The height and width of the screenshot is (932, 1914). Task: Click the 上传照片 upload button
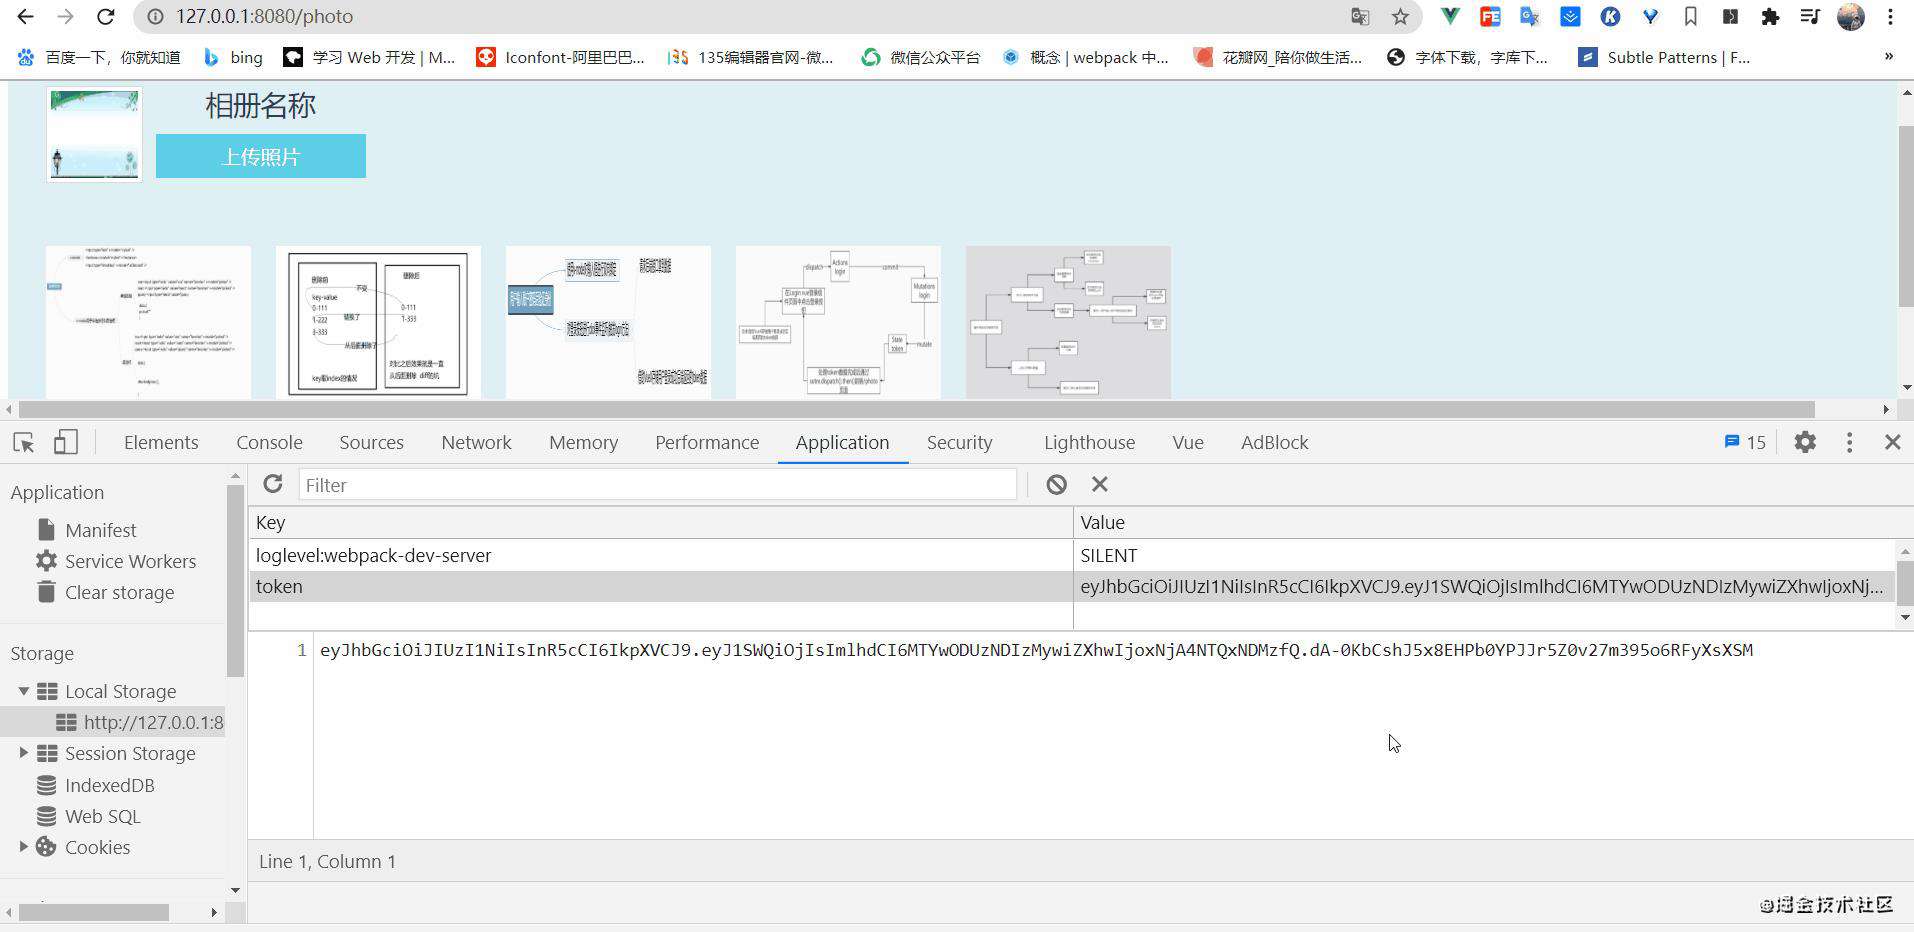[261, 156]
